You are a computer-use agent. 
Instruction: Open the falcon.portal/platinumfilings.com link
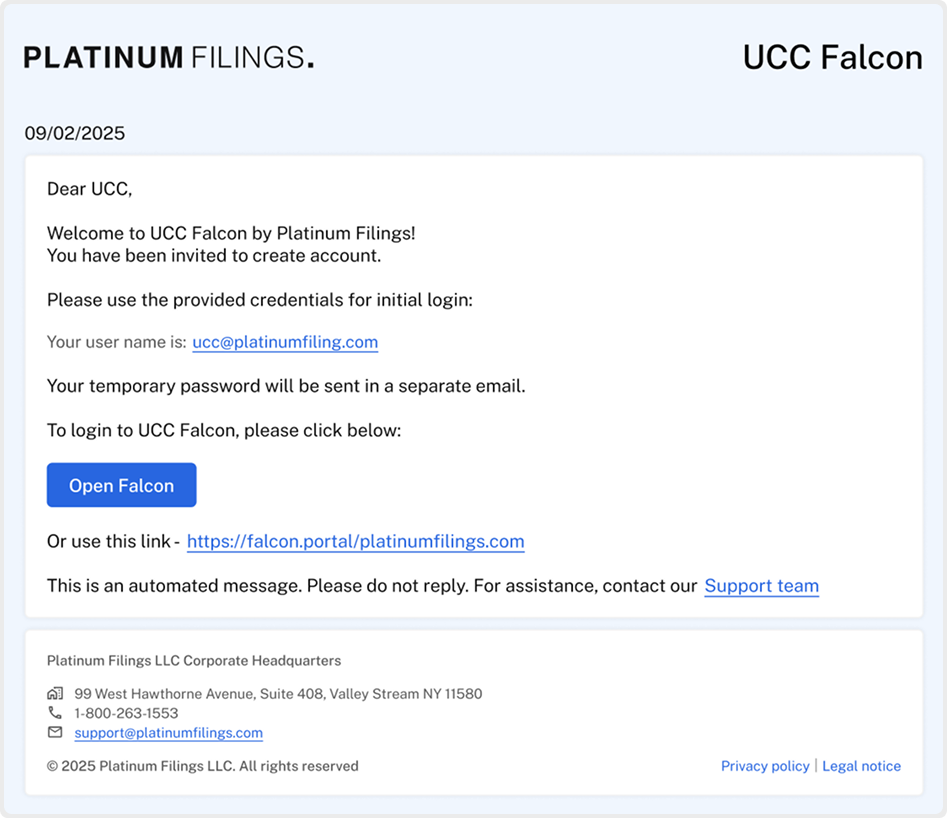tap(355, 541)
